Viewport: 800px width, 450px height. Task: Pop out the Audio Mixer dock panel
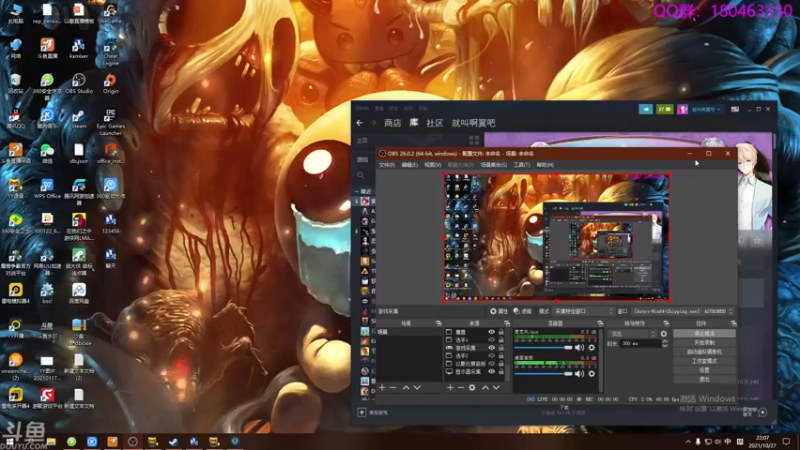pos(600,323)
